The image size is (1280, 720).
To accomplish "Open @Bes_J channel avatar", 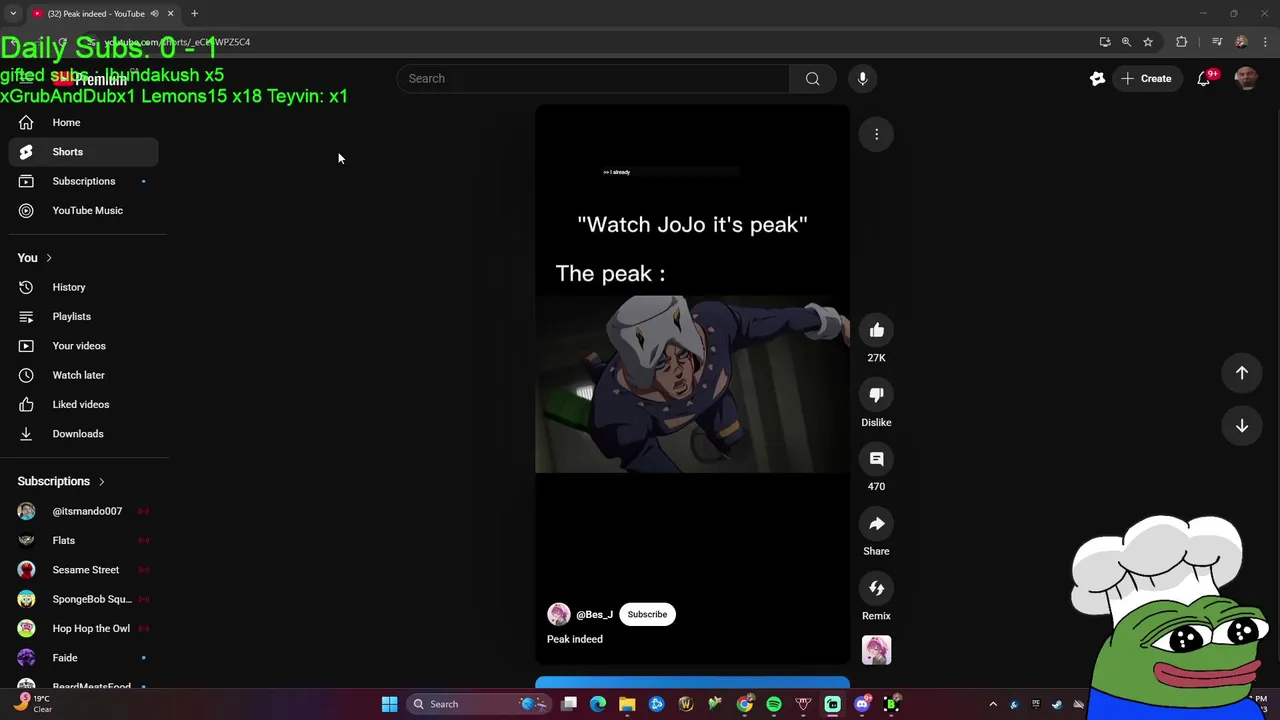I will pos(558,614).
